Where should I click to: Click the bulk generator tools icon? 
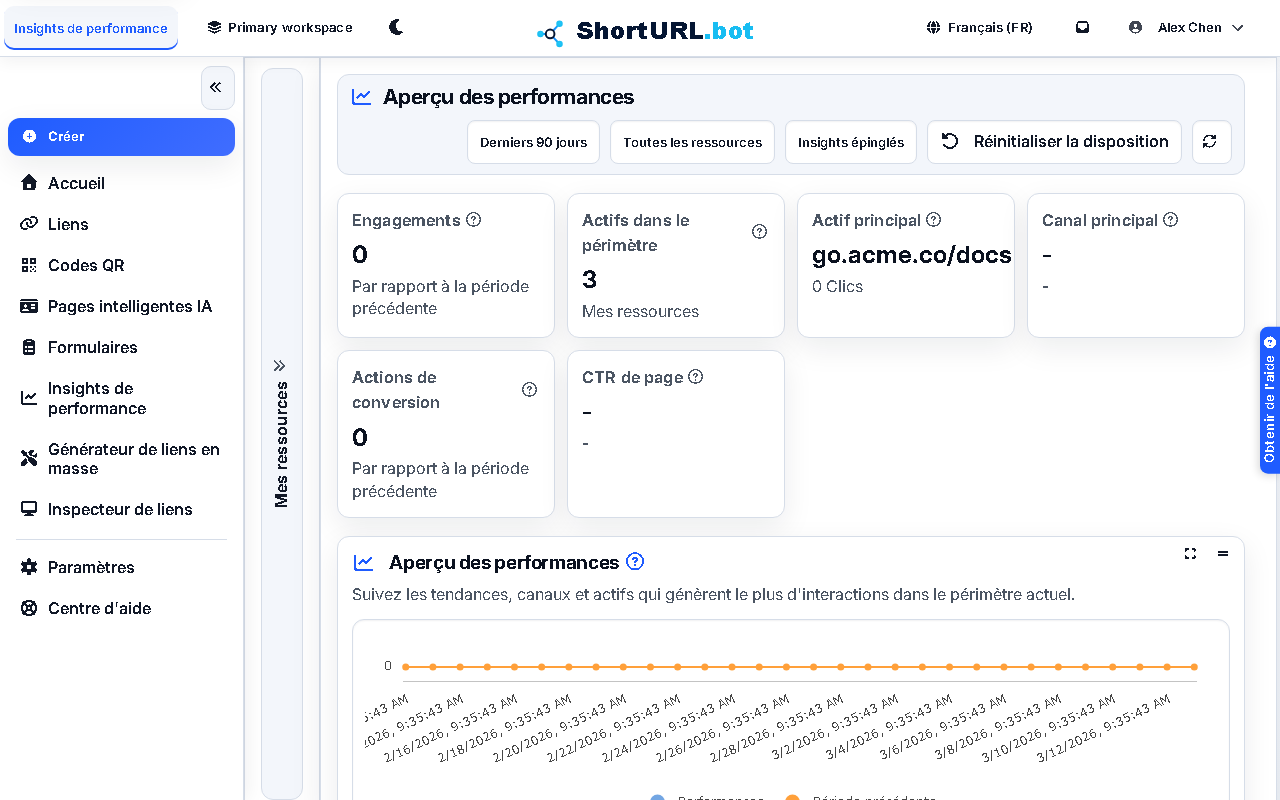tap(29, 458)
